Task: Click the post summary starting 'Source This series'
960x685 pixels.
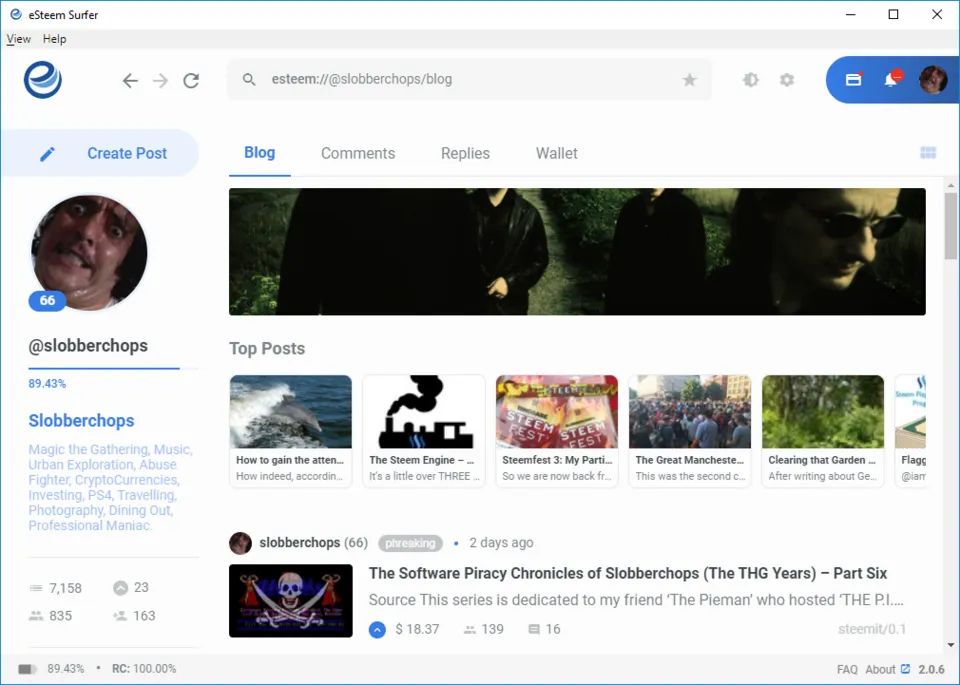Action: coord(636,600)
